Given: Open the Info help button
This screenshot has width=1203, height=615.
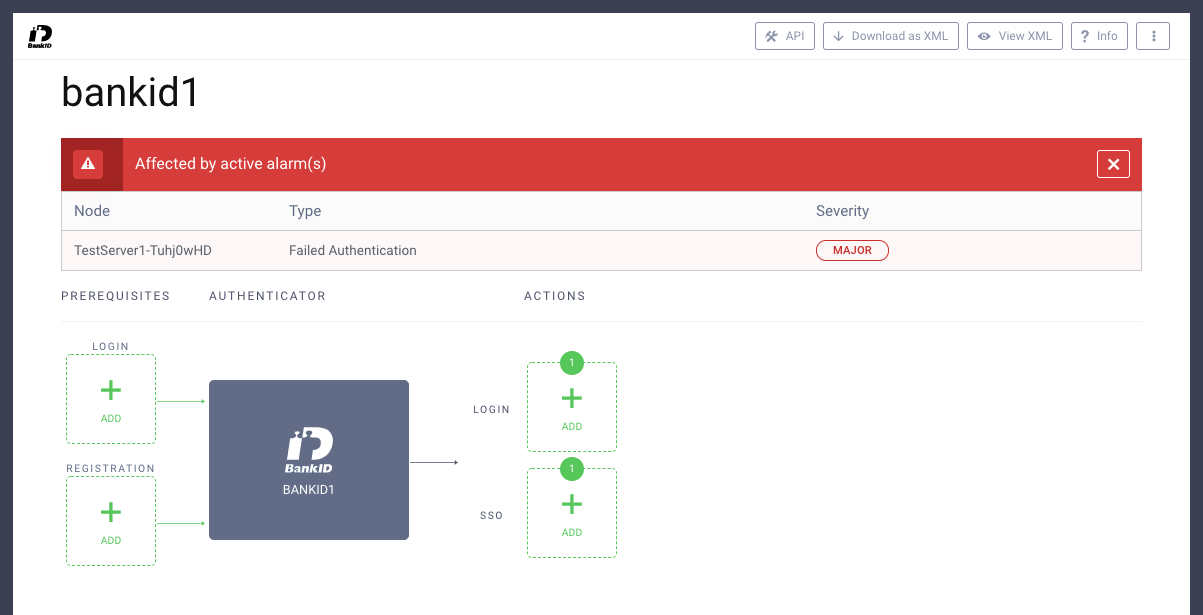Looking at the screenshot, I should (x=1098, y=36).
